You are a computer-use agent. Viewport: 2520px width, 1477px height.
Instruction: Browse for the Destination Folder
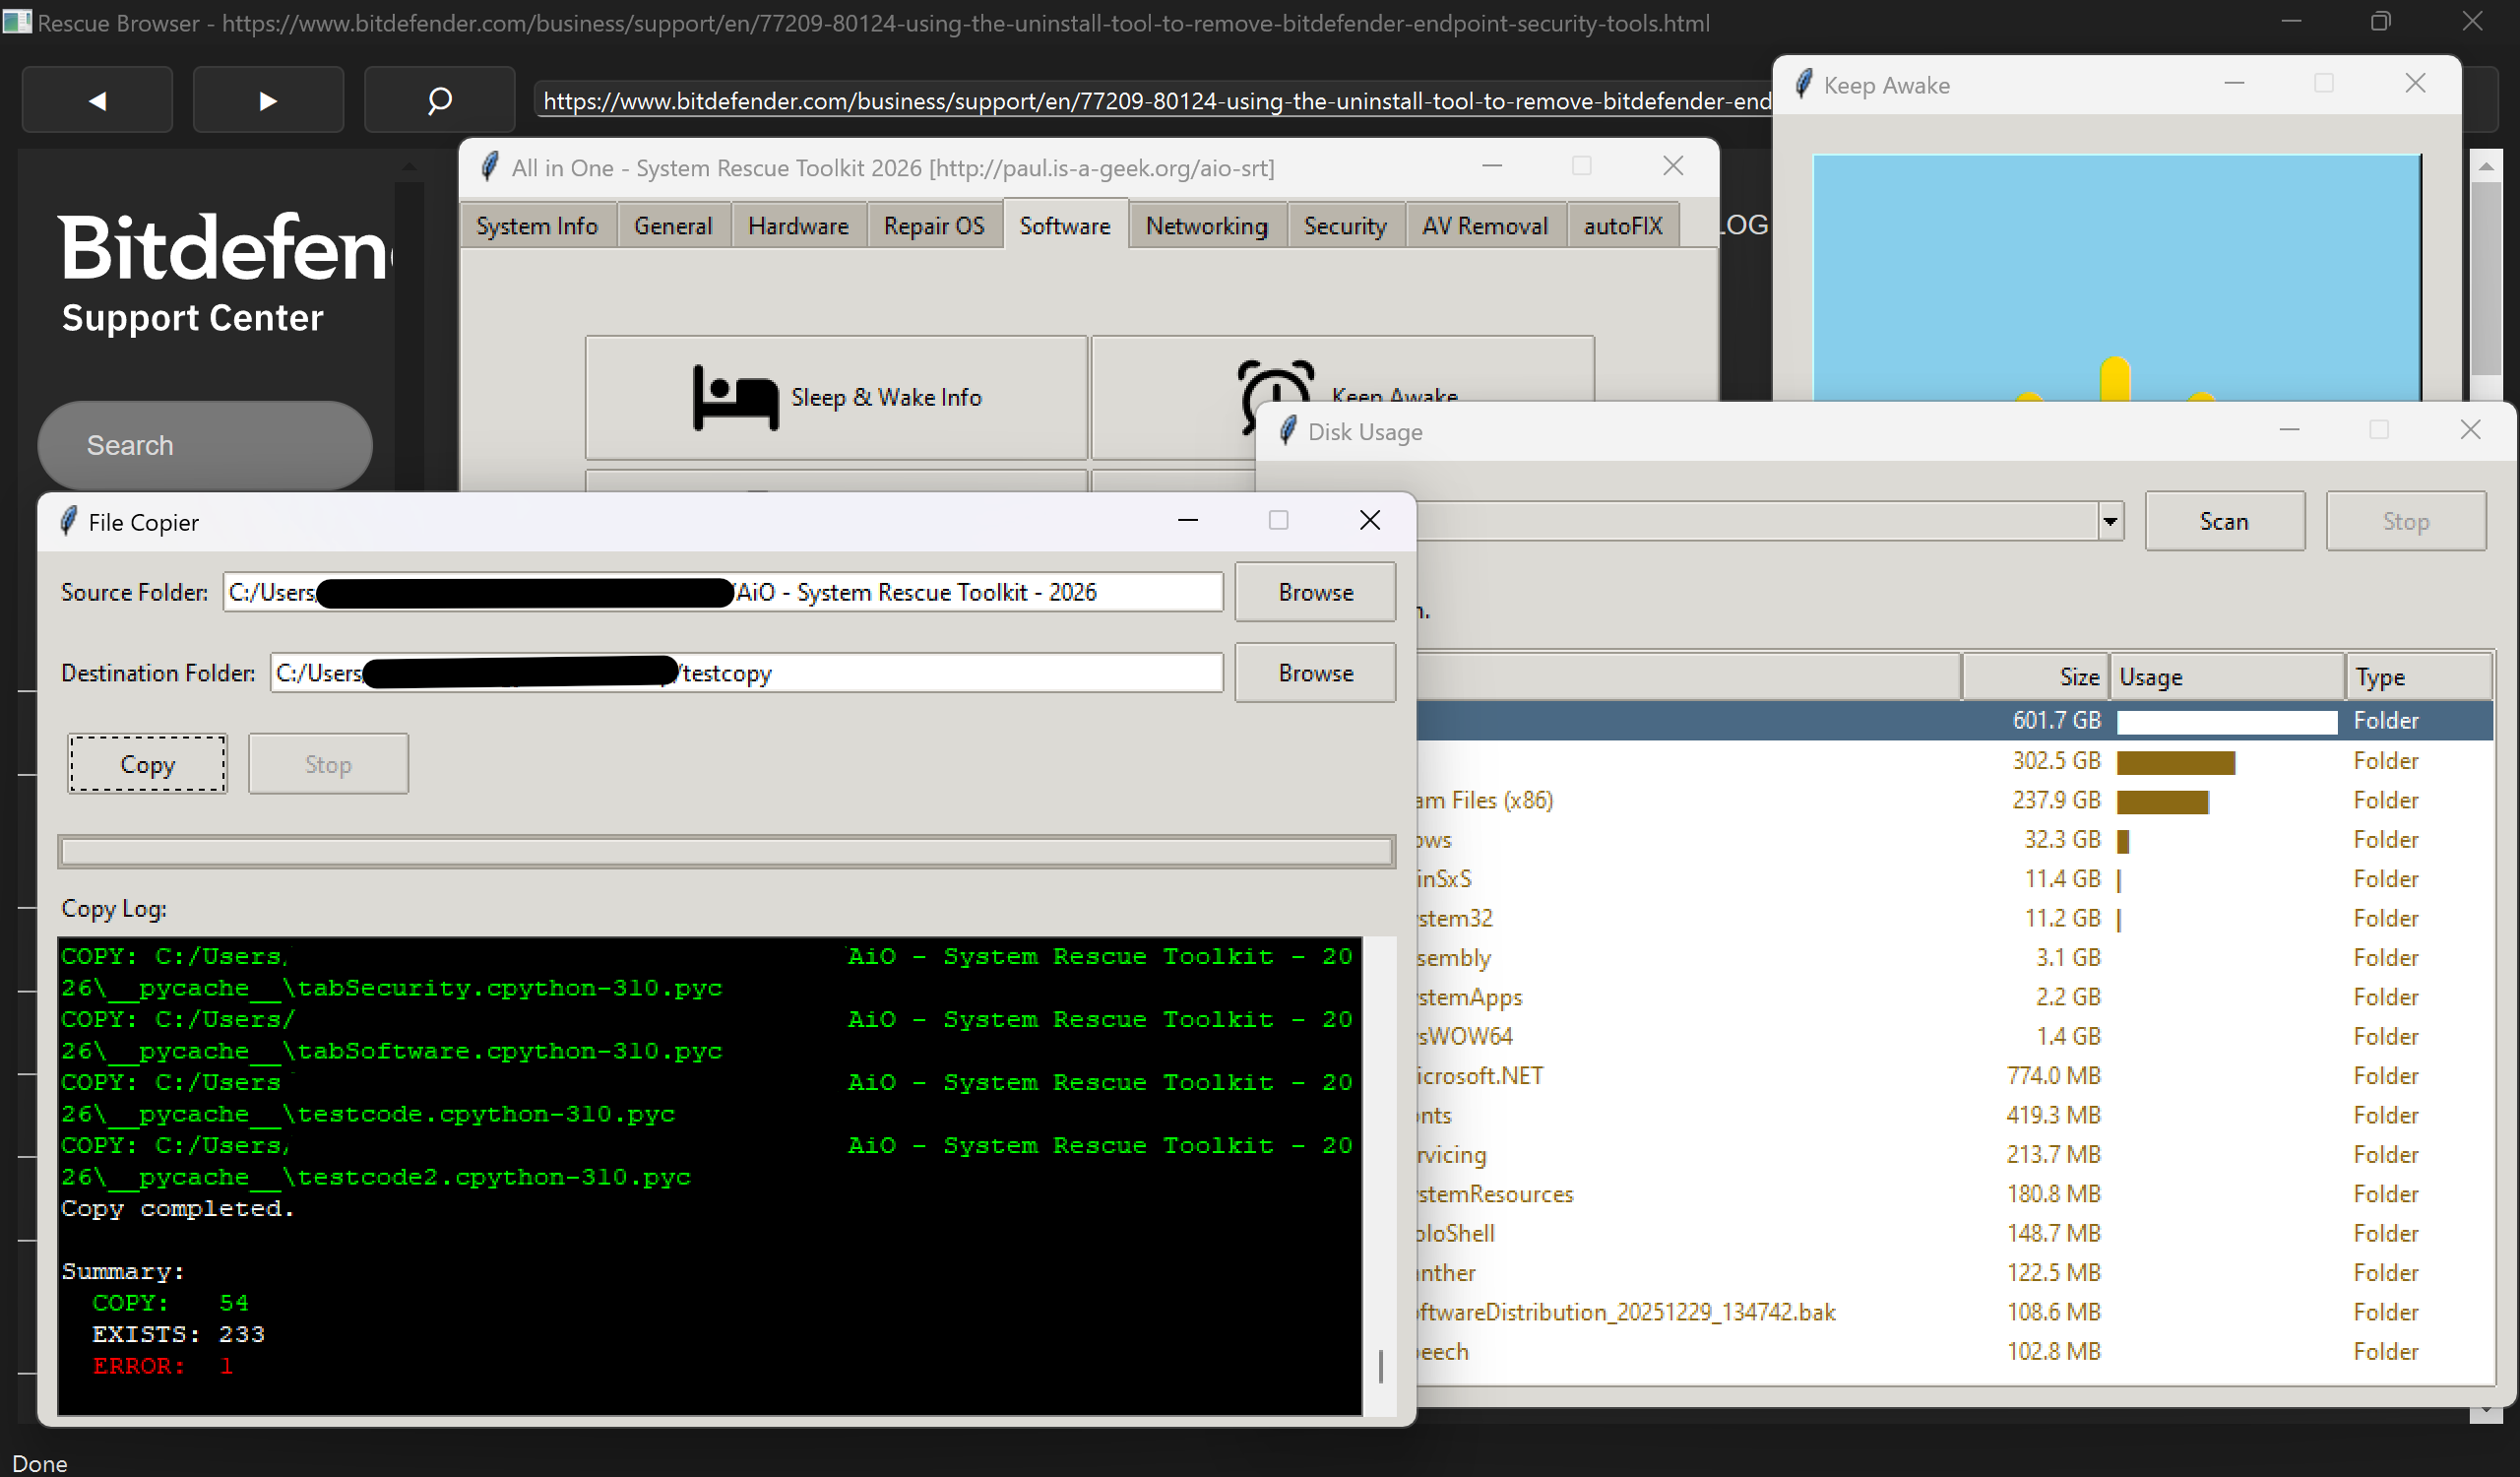(x=1314, y=673)
